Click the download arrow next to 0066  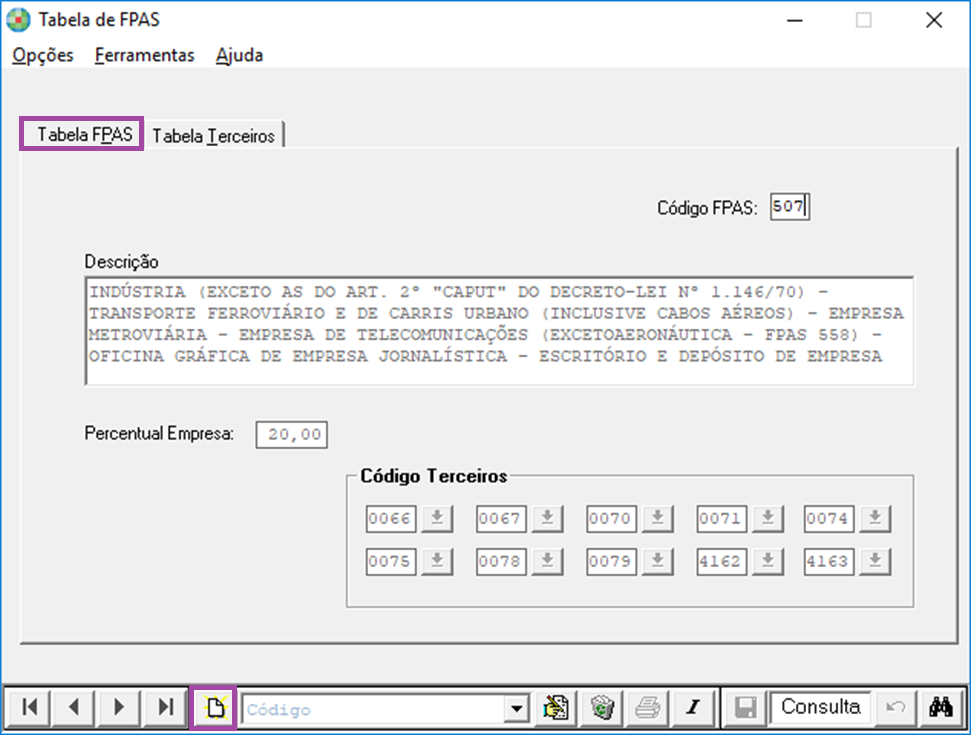click(x=437, y=518)
